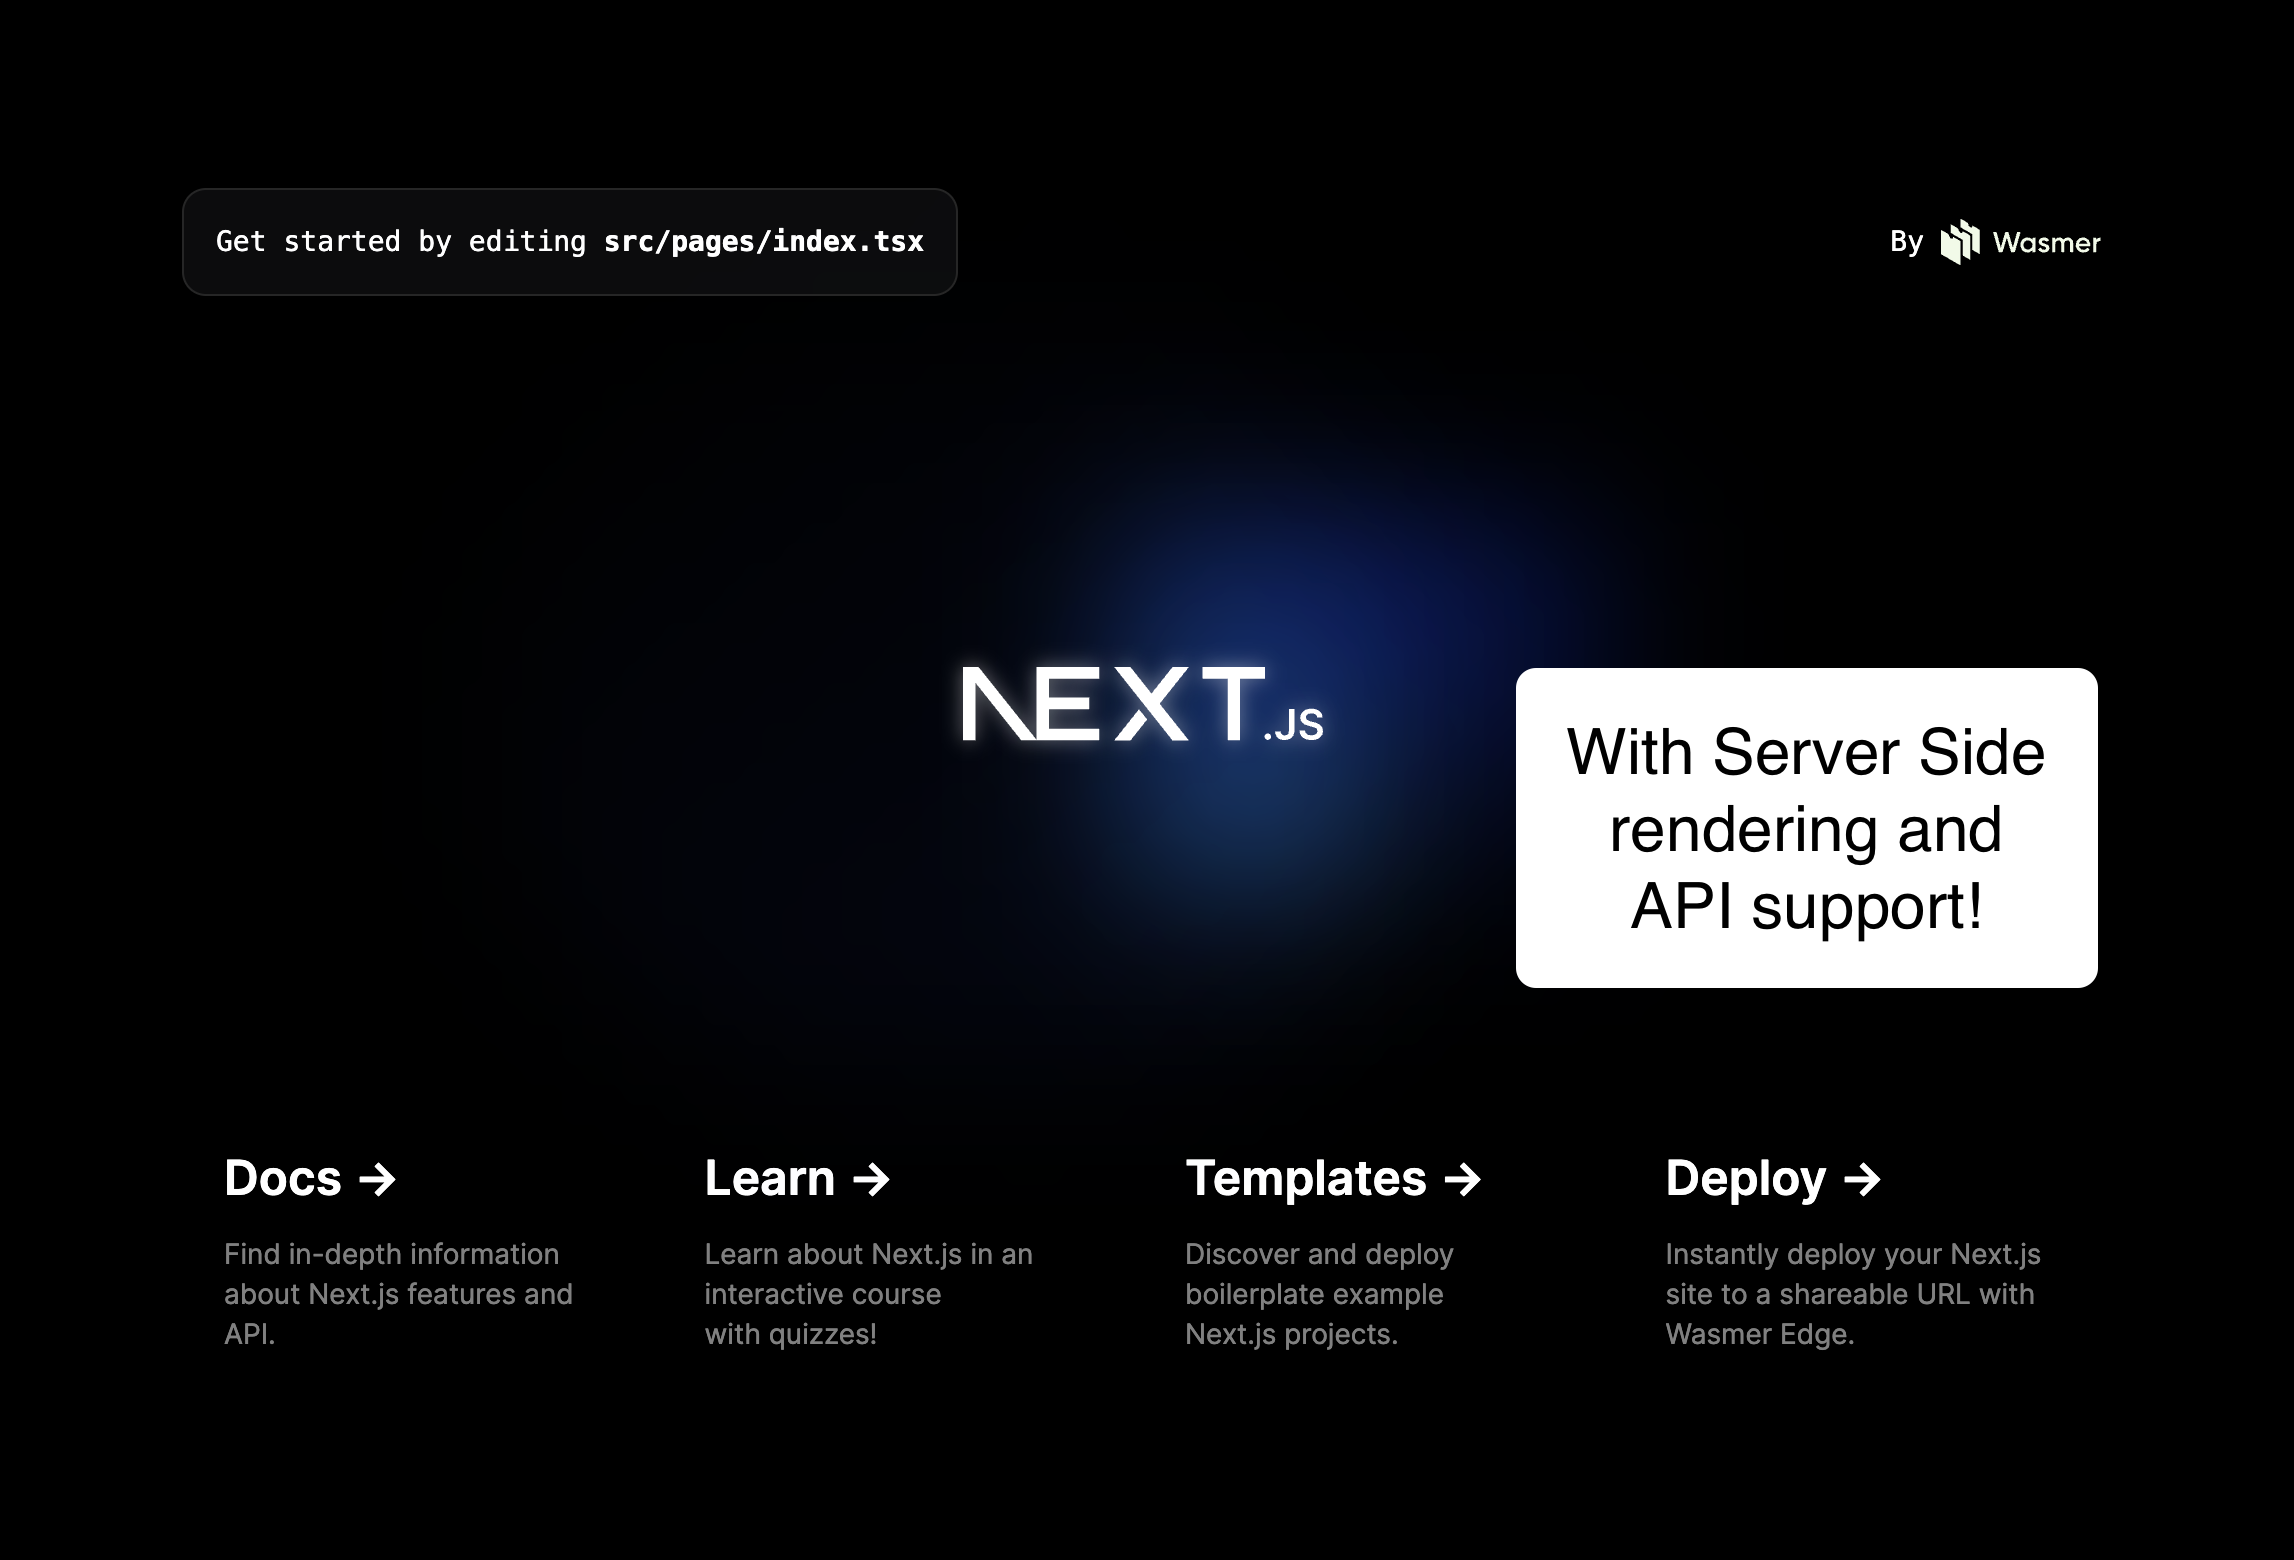Click the Next.js glowing logo
This screenshot has height=1560, width=2294.
click(x=1140, y=705)
